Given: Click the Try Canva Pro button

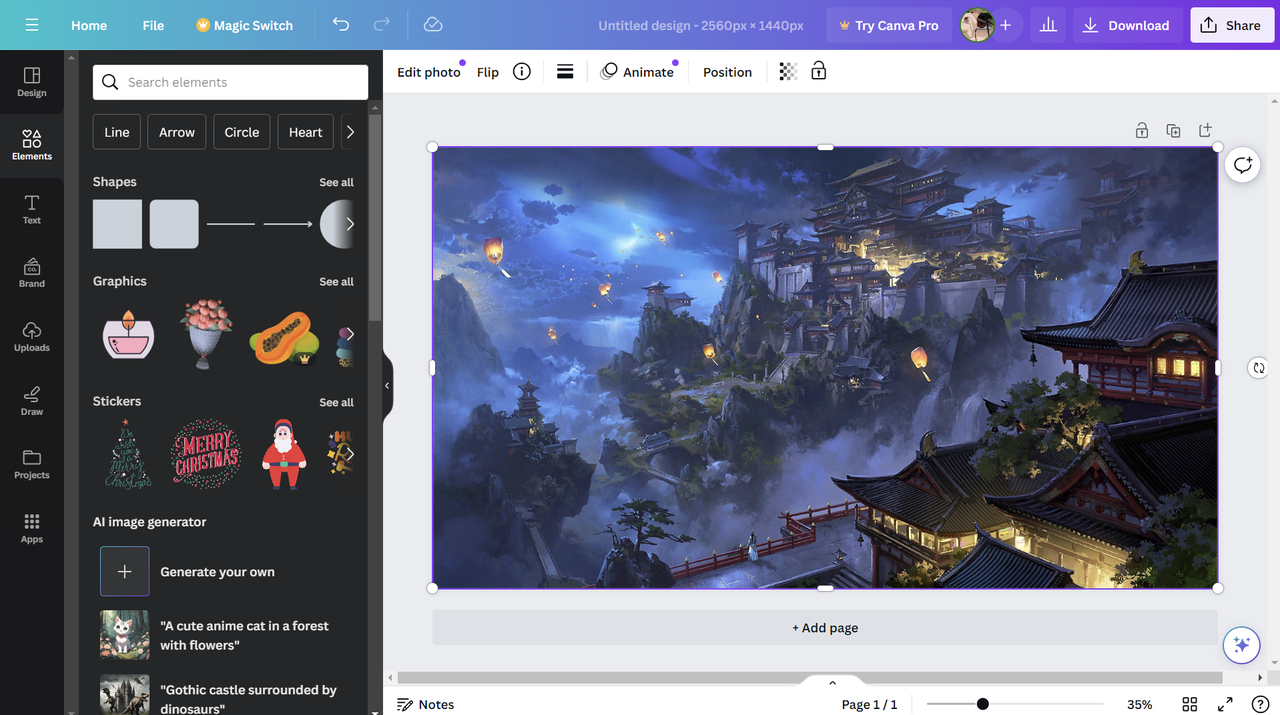Looking at the screenshot, I should click(889, 25).
